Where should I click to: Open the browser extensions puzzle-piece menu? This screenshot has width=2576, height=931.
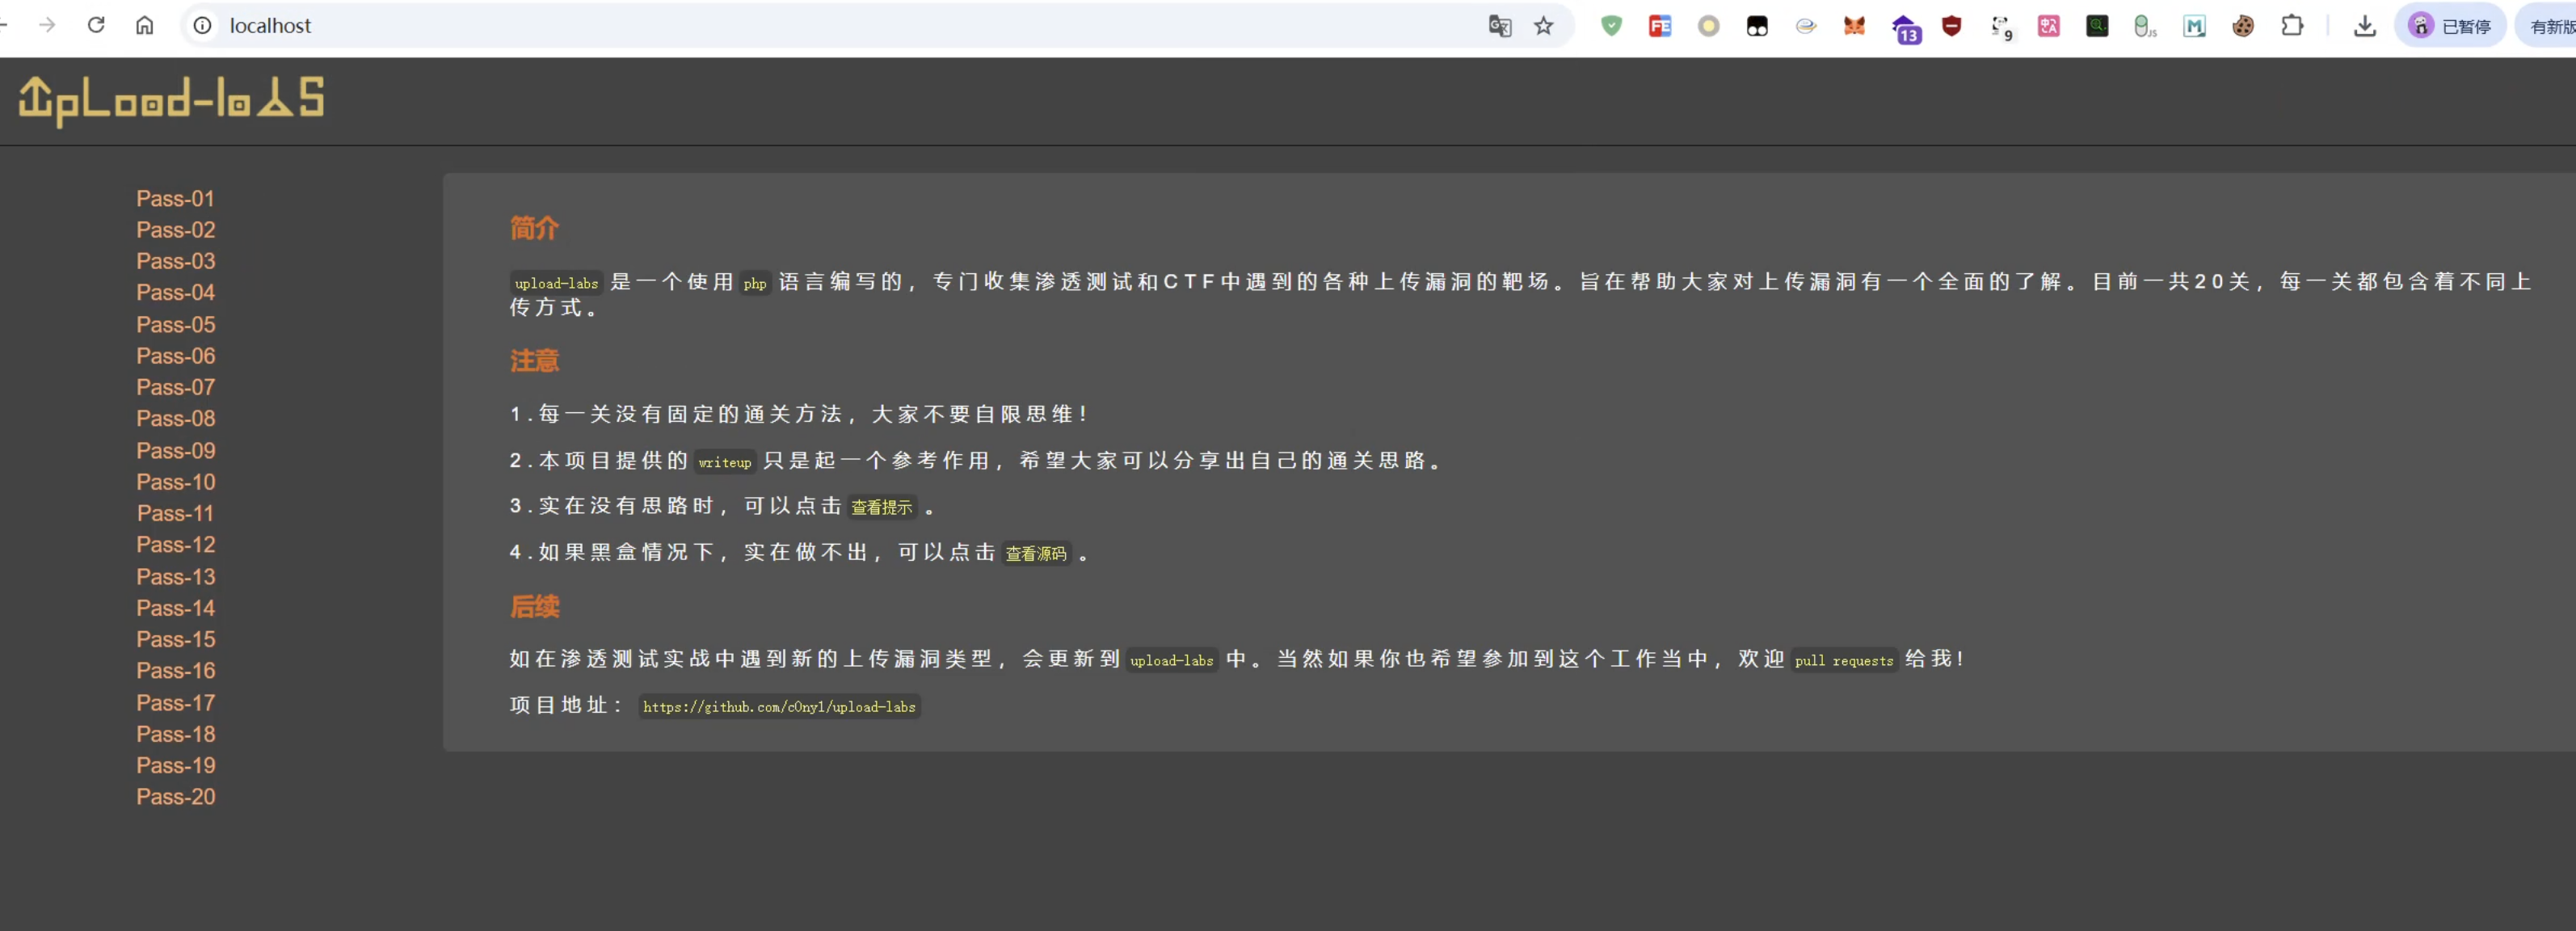point(2292,25)
